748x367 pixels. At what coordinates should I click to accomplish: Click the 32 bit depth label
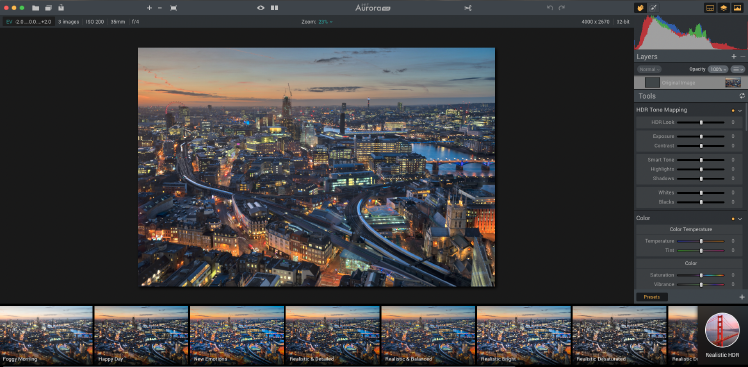pyautogui.click(x=623, y=22)
